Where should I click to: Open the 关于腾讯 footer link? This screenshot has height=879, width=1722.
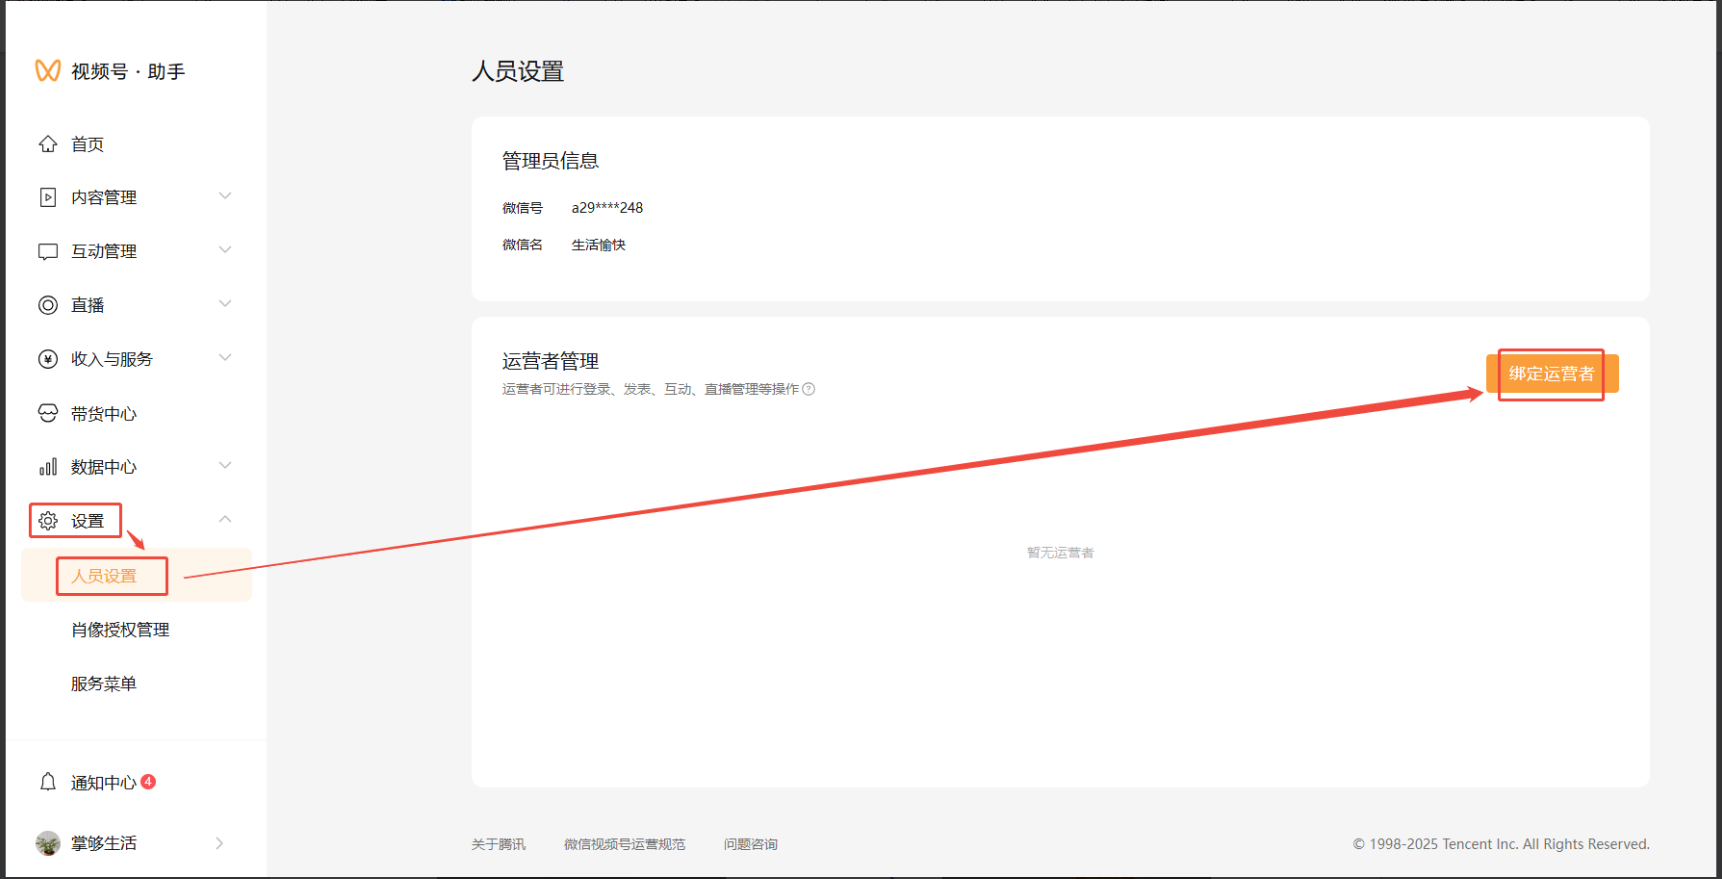point(498,844)
